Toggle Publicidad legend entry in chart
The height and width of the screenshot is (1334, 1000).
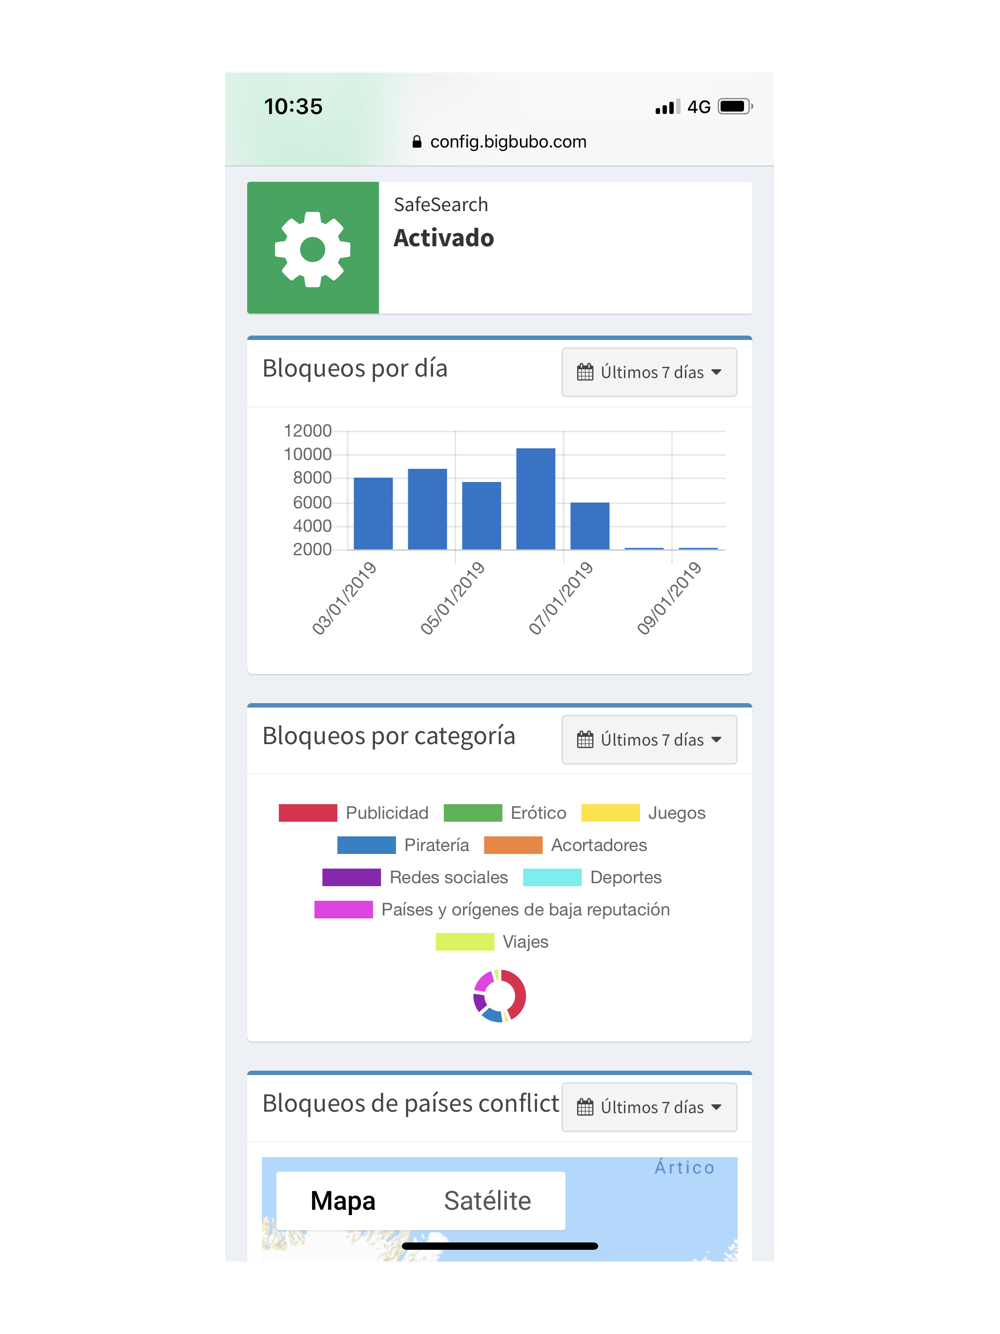(353, 813)
